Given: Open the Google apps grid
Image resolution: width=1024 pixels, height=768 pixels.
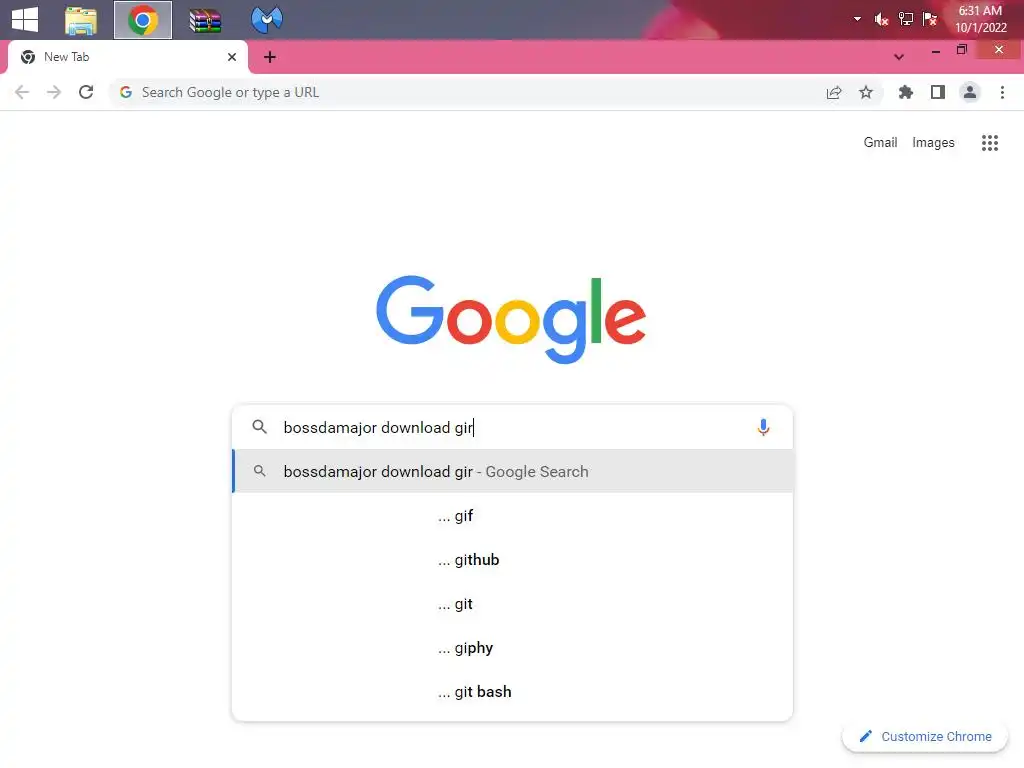Looking at the screenshot, I should pos(989,142).
